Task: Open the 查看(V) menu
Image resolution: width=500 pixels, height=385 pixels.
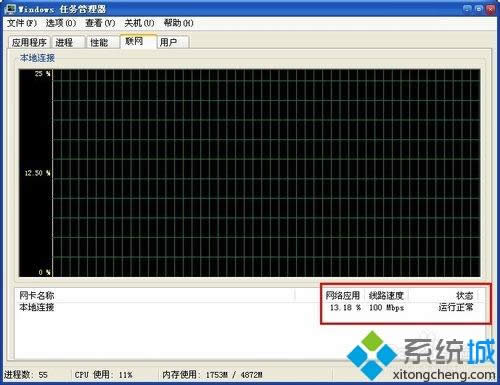Action: click(x=100, y=23)
